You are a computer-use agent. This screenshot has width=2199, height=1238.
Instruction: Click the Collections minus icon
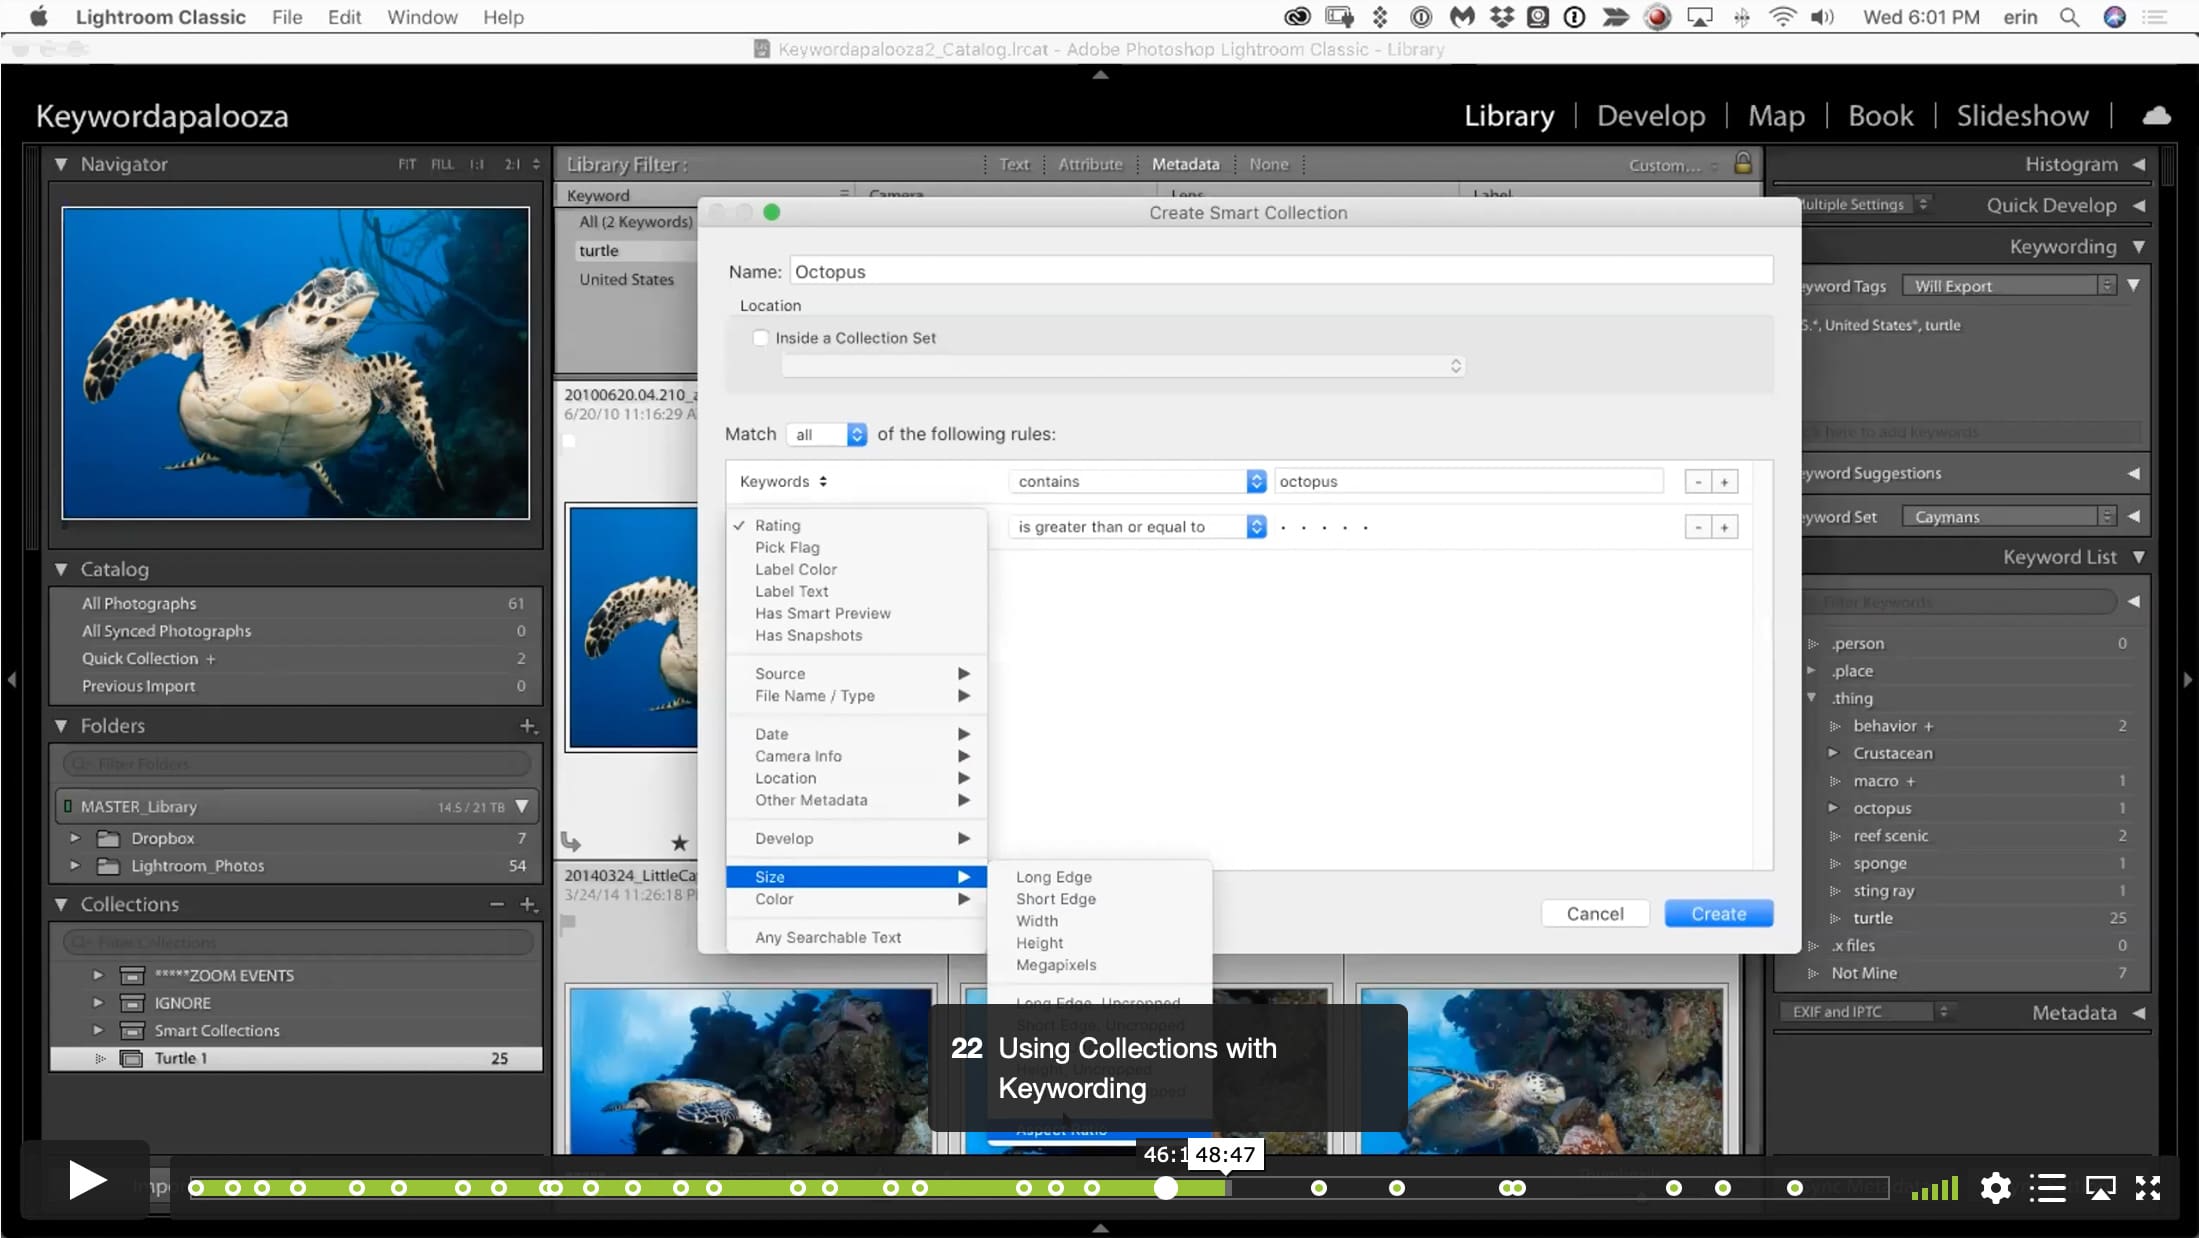click(497, 904)
